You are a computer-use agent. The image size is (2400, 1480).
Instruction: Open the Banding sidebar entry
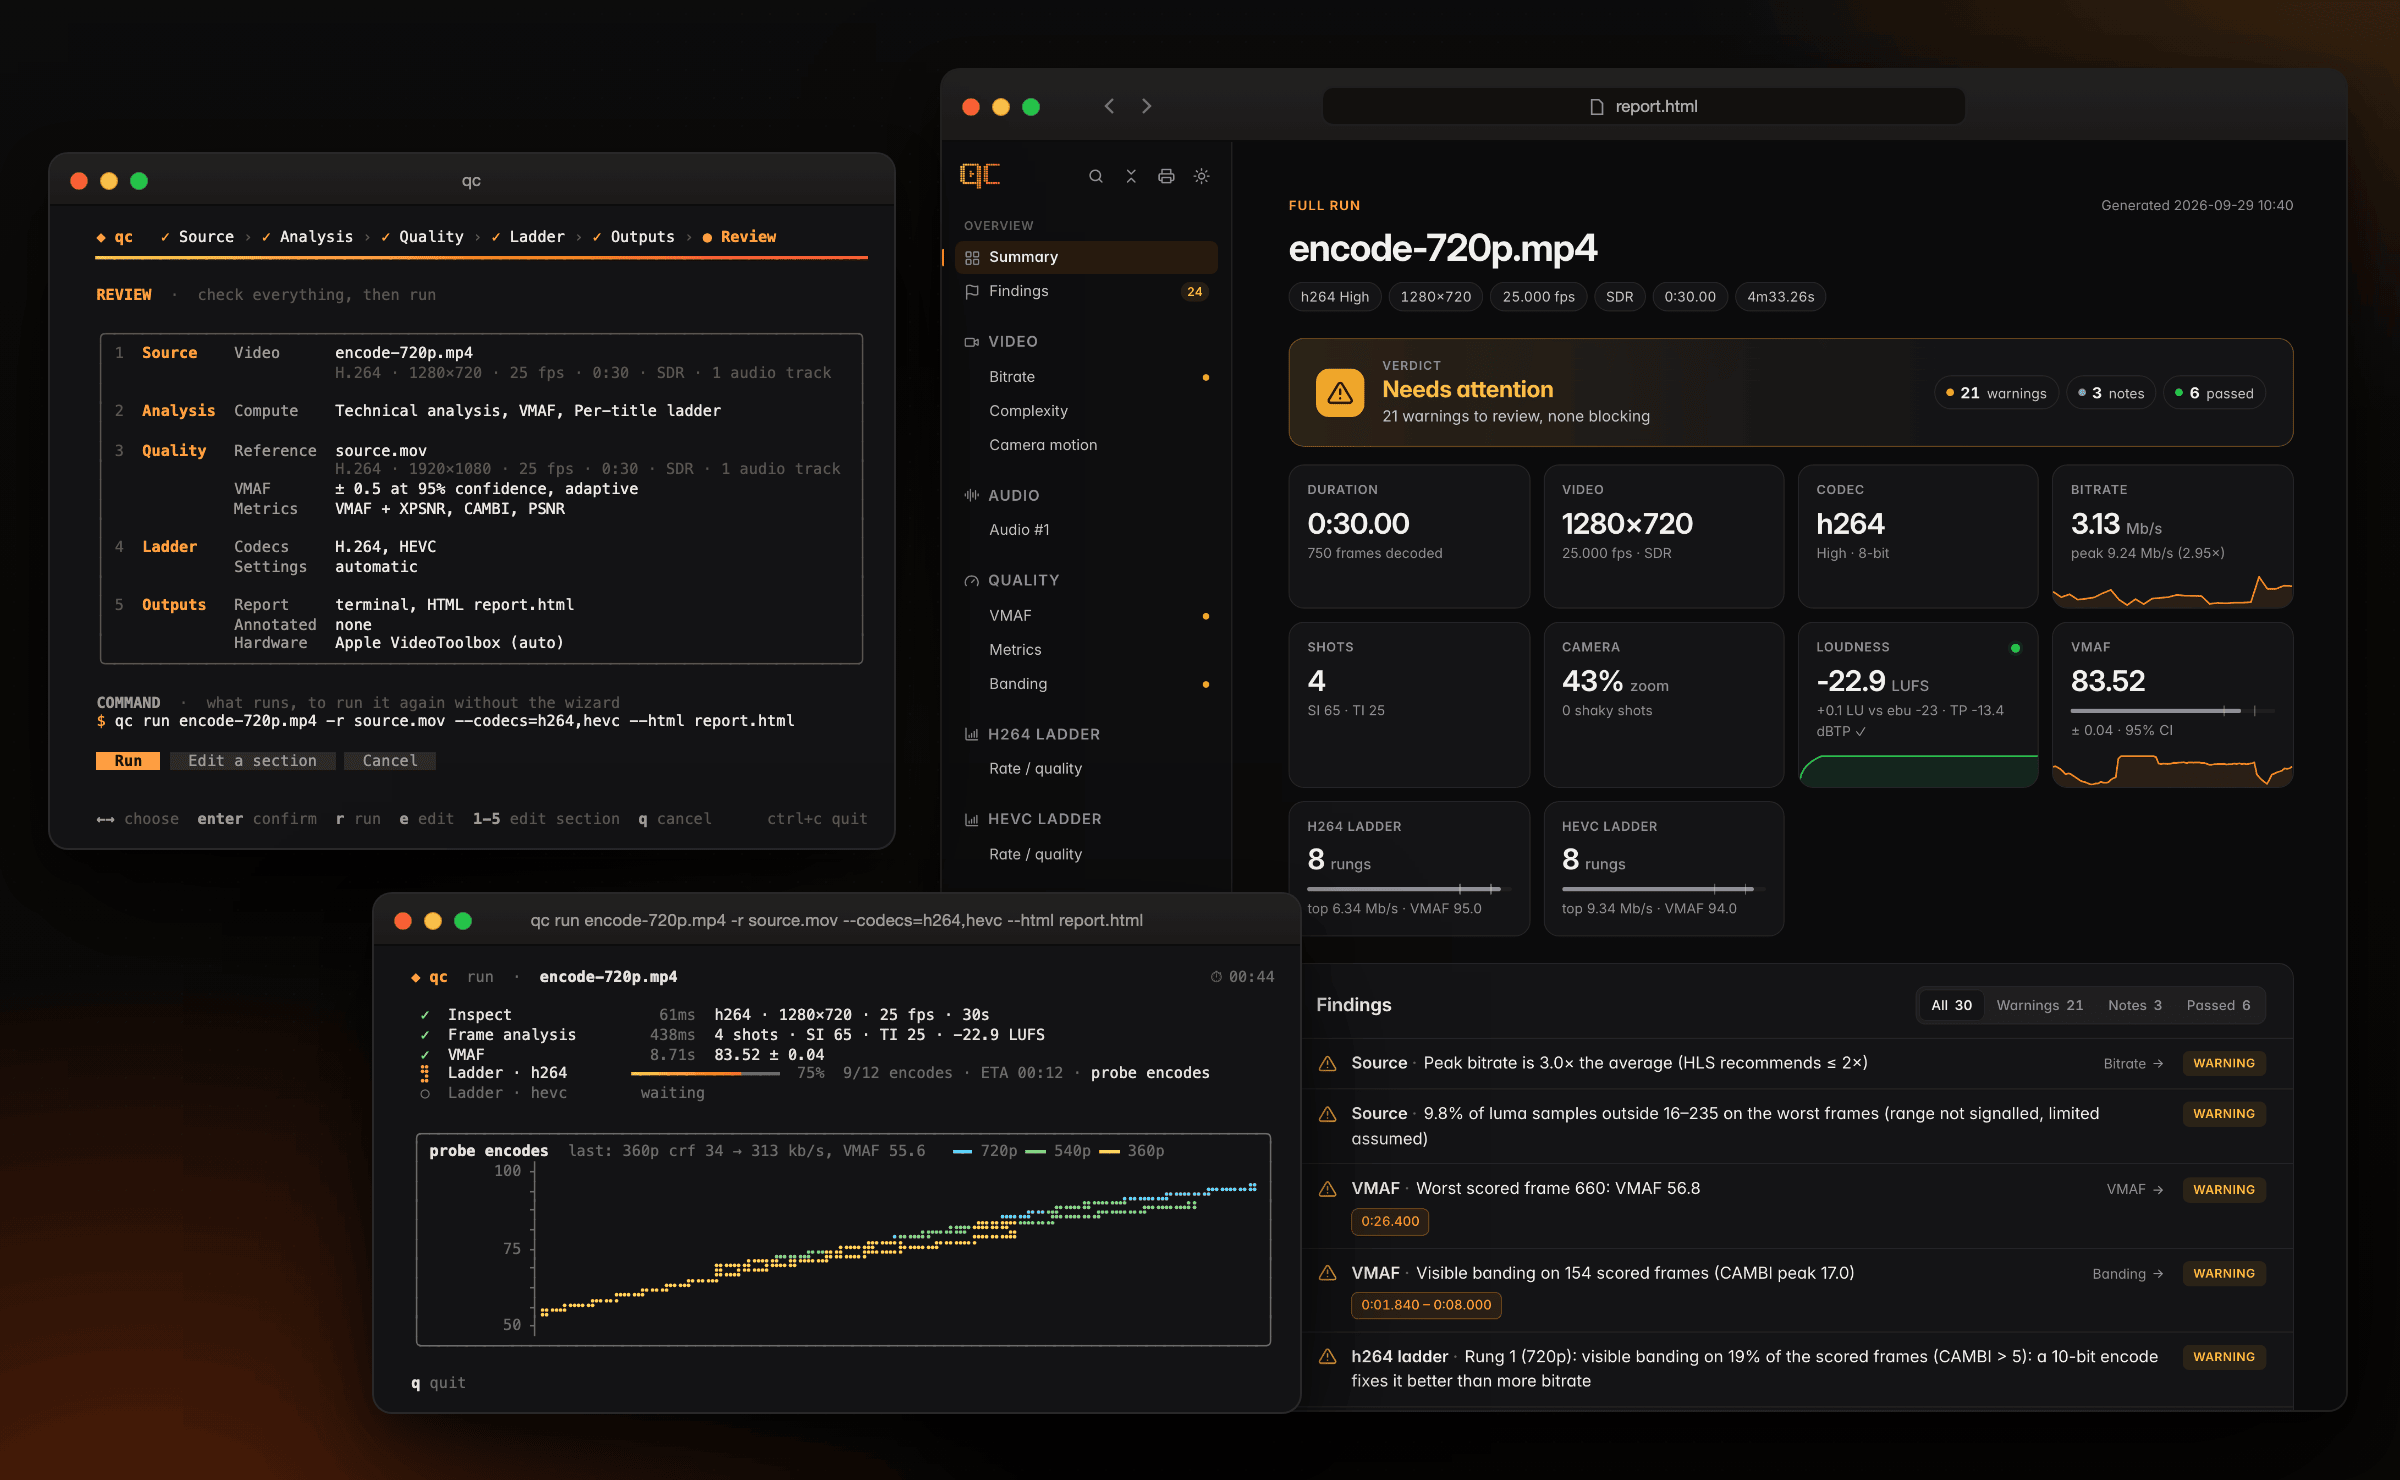pos(1086,684)
